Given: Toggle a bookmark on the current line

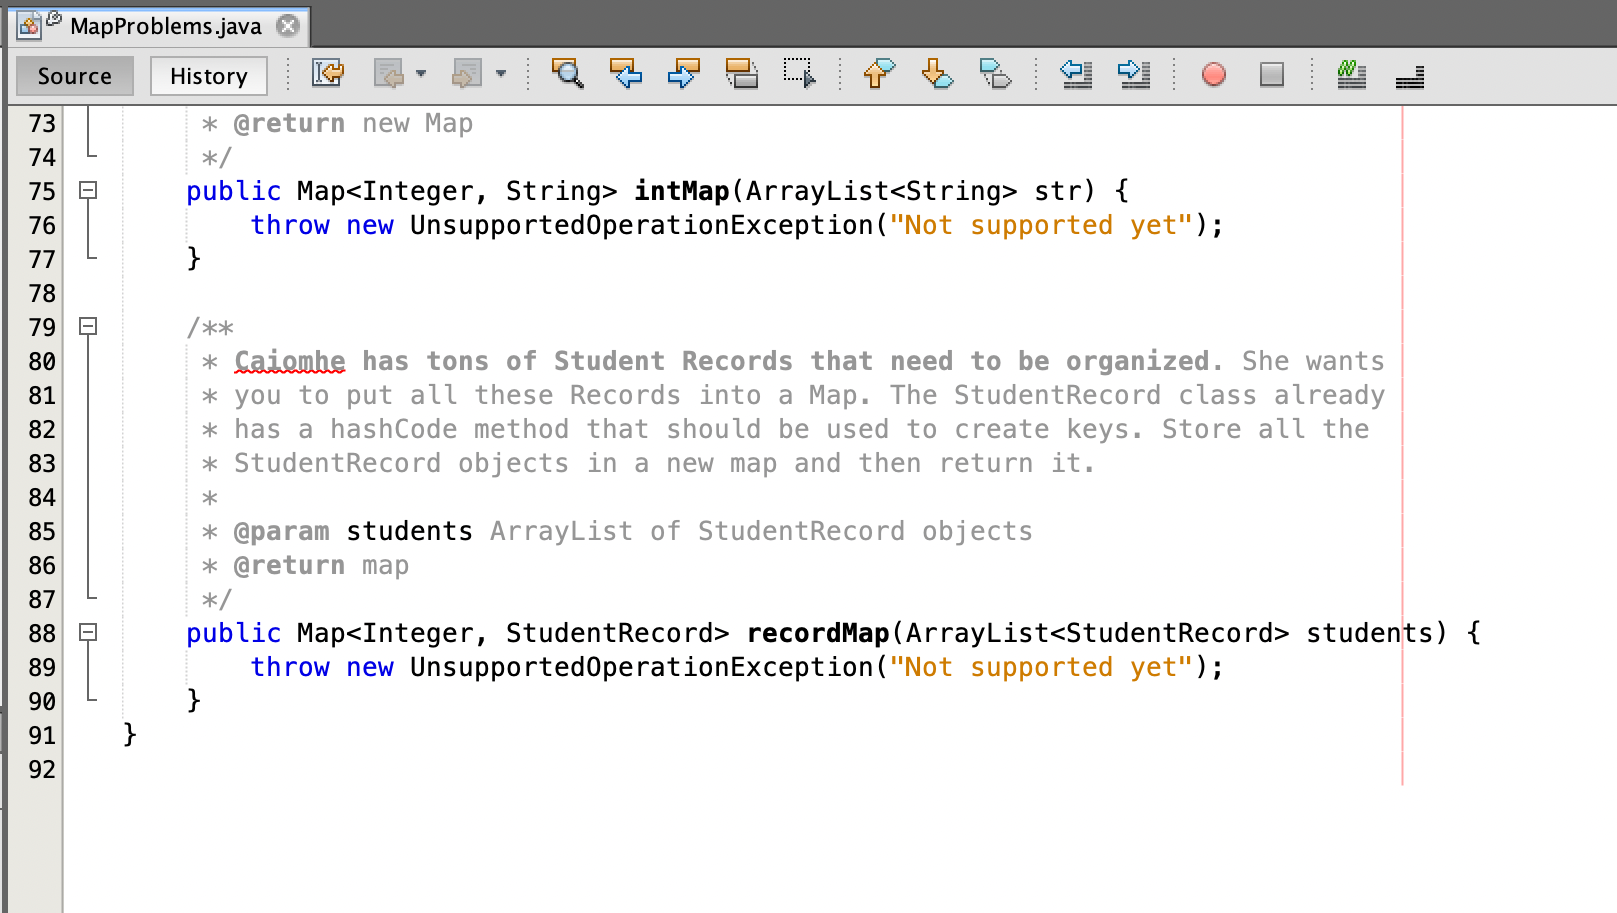Looking at the screenshot, I should point(995,74).
